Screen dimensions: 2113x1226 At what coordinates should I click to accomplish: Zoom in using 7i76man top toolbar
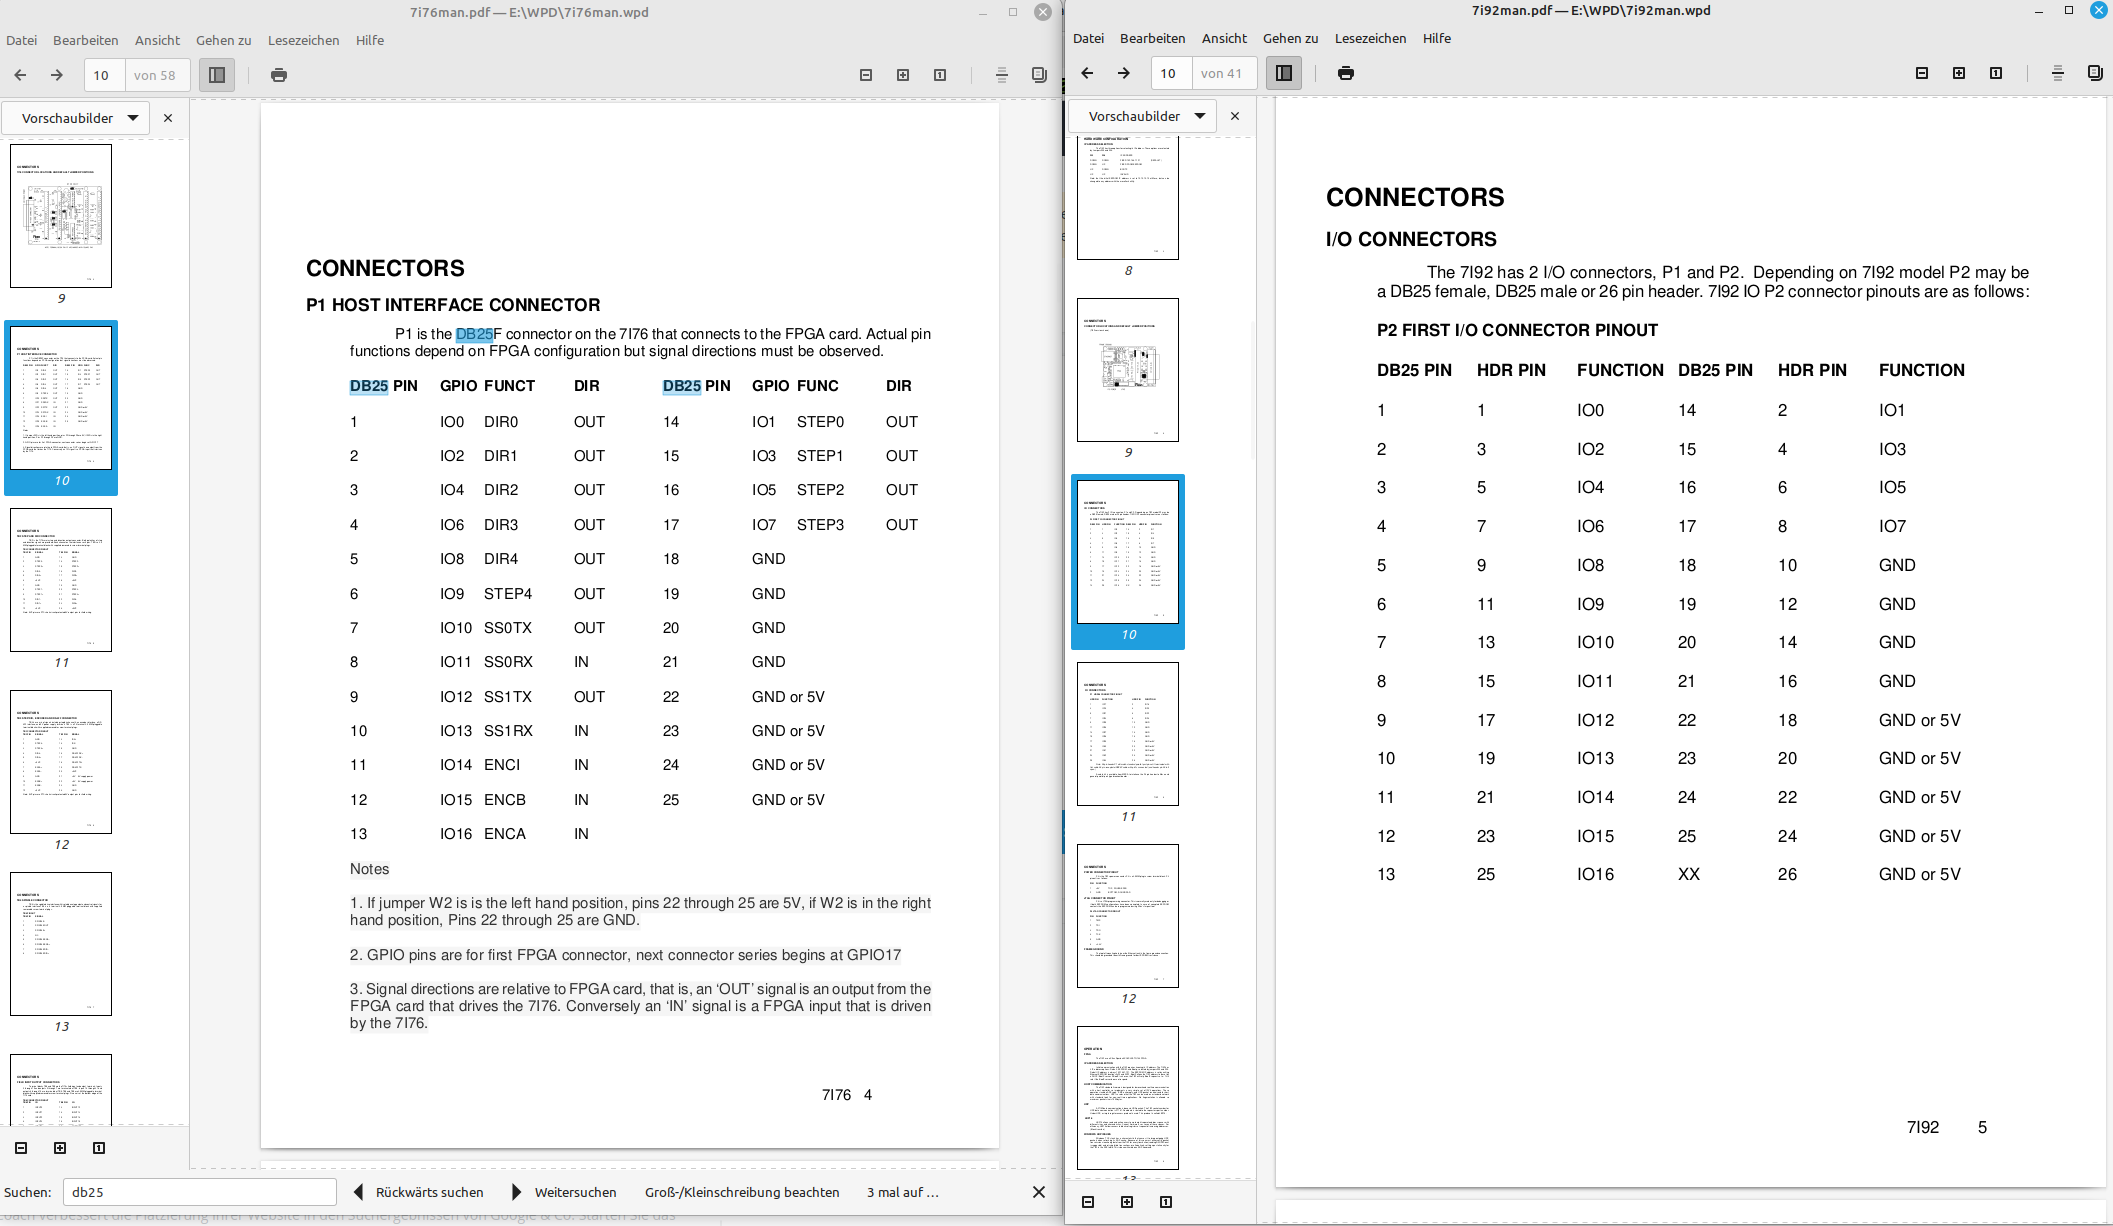click(x=903, y=75)
